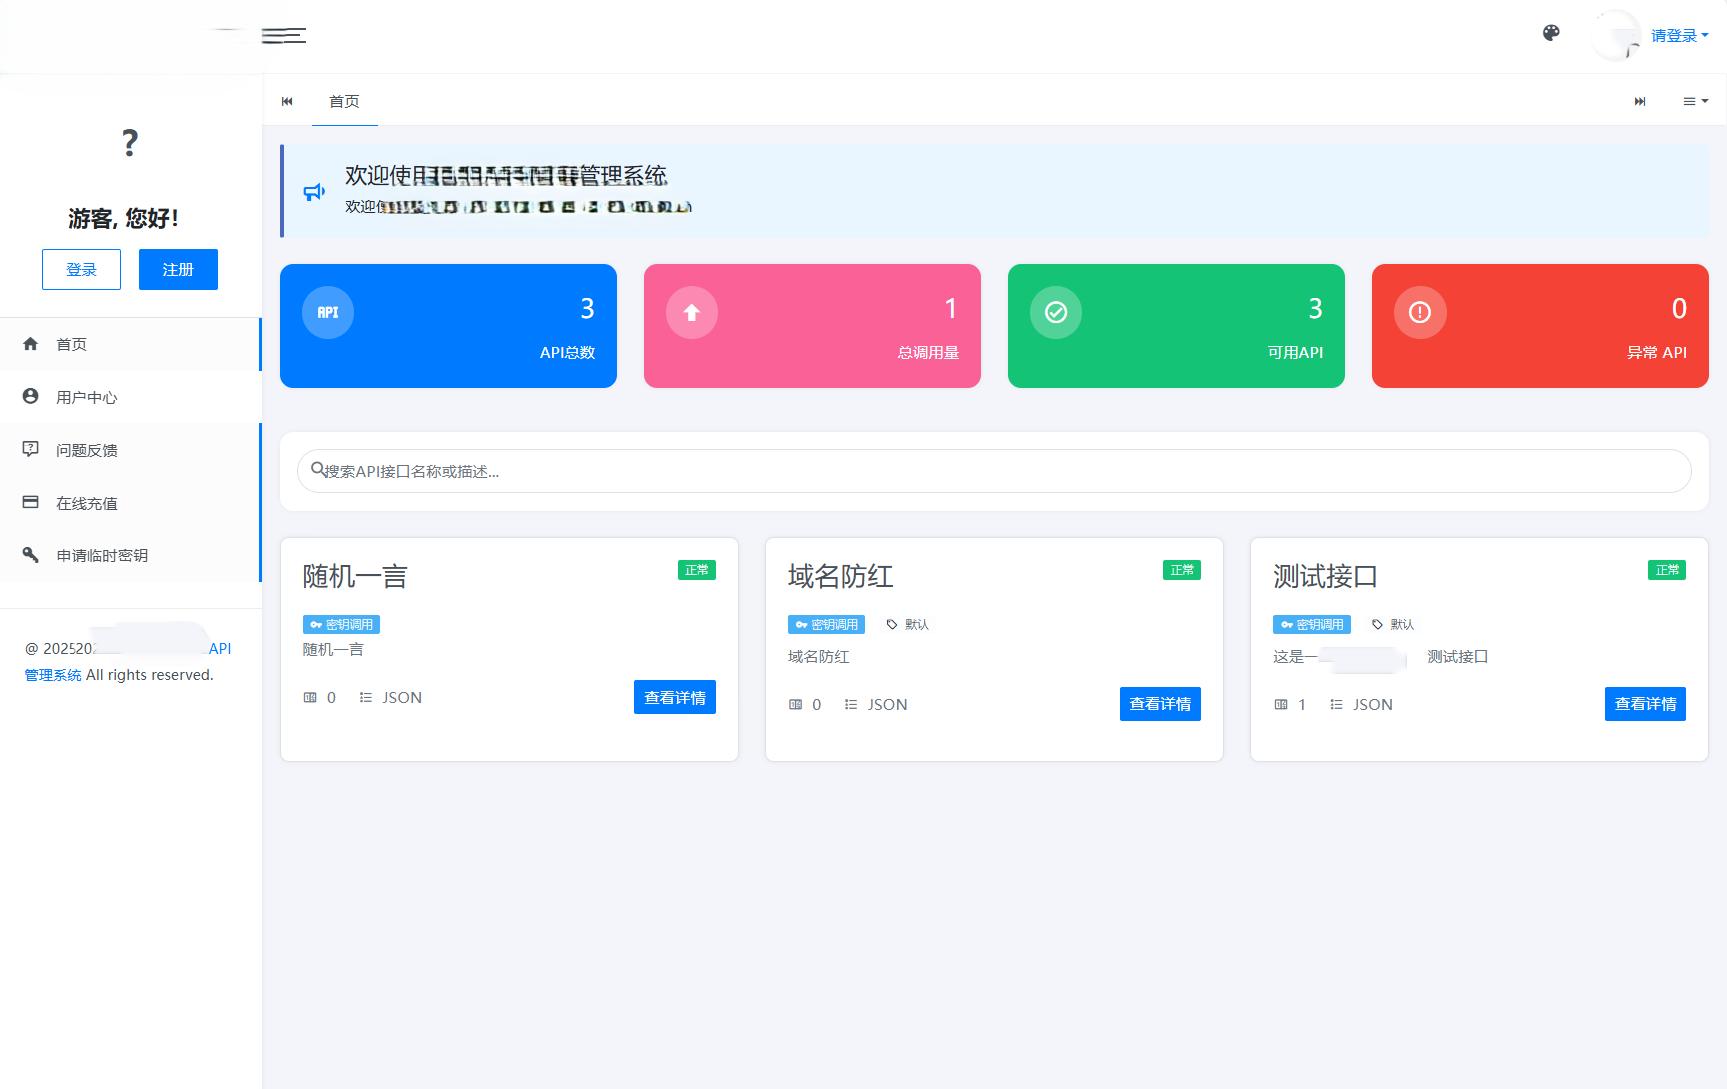Viewport: 1727px width, 1089px height.
Task: Click 正常 status badge on 域名防红
Action: point(1182,570)
